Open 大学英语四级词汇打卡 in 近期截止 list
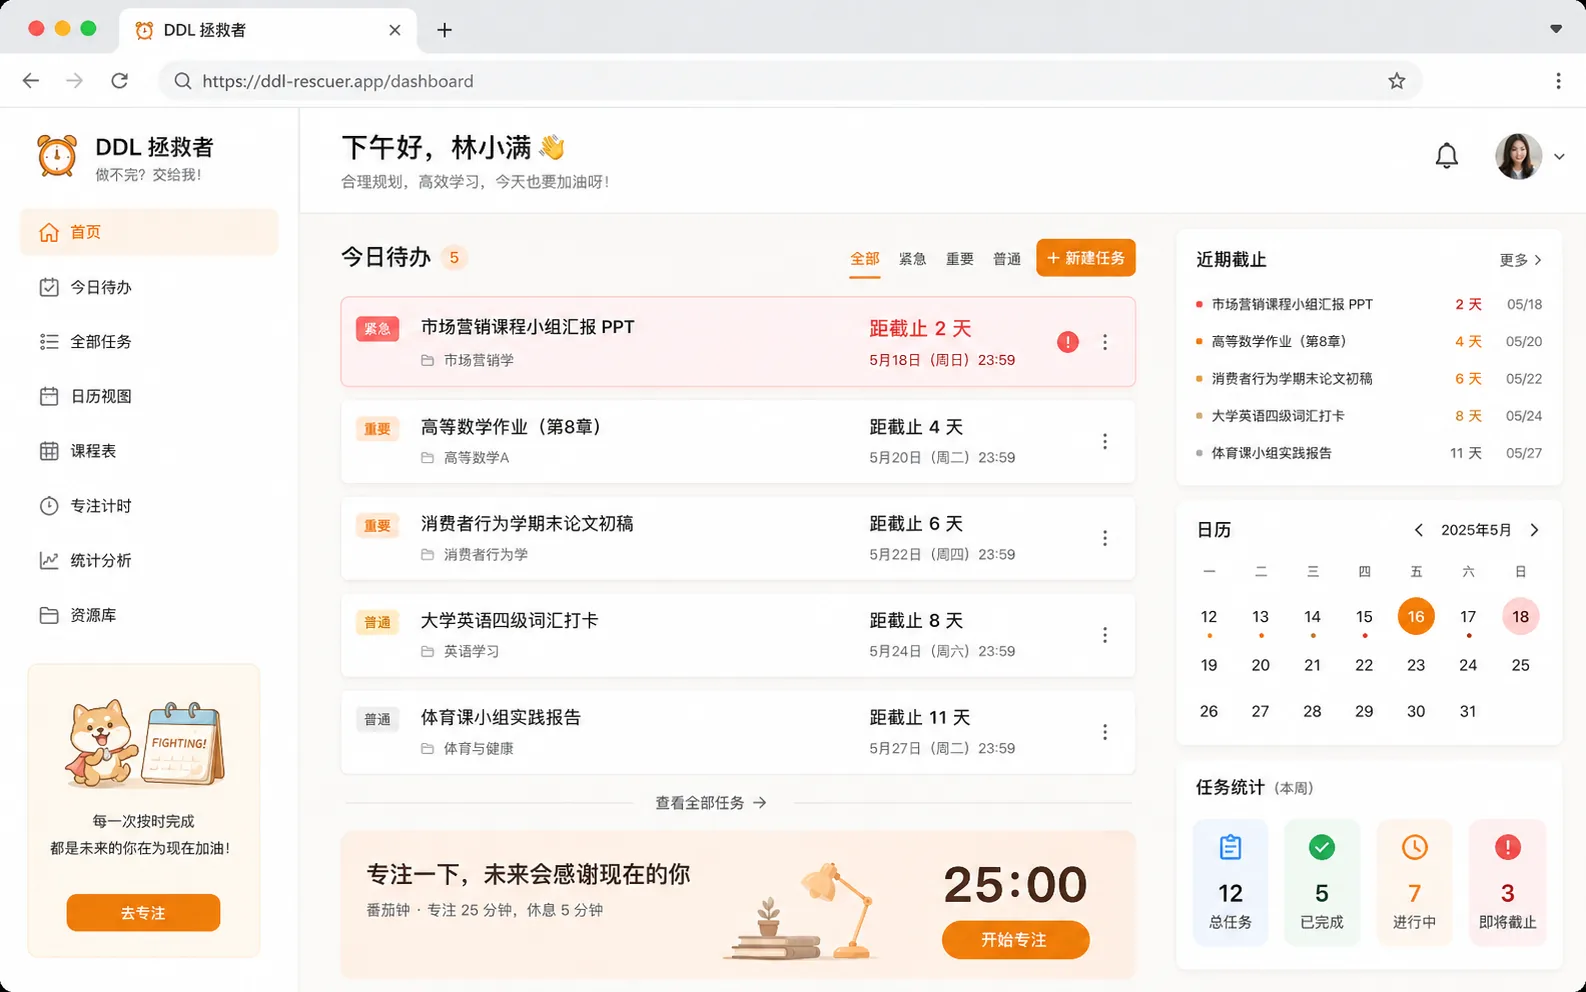 pyautogui.click(x=1369, y=416)
